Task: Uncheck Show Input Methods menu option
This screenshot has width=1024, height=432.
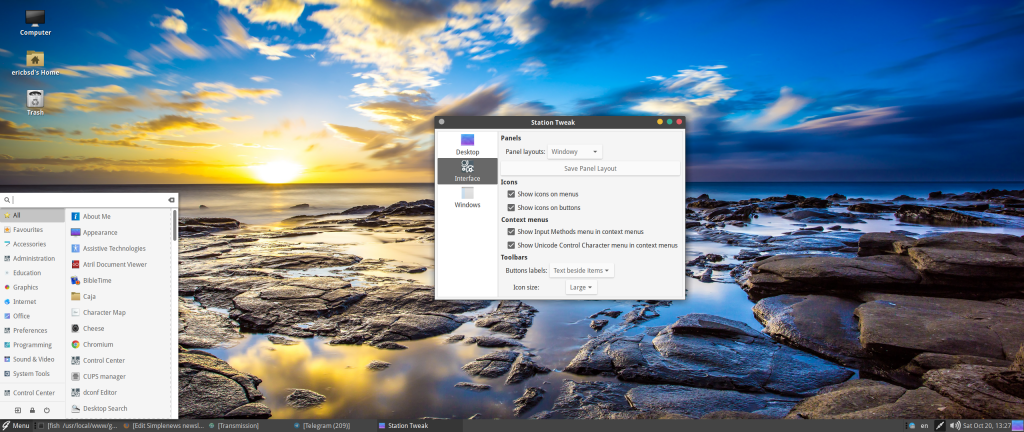Action: pos(512,231)
